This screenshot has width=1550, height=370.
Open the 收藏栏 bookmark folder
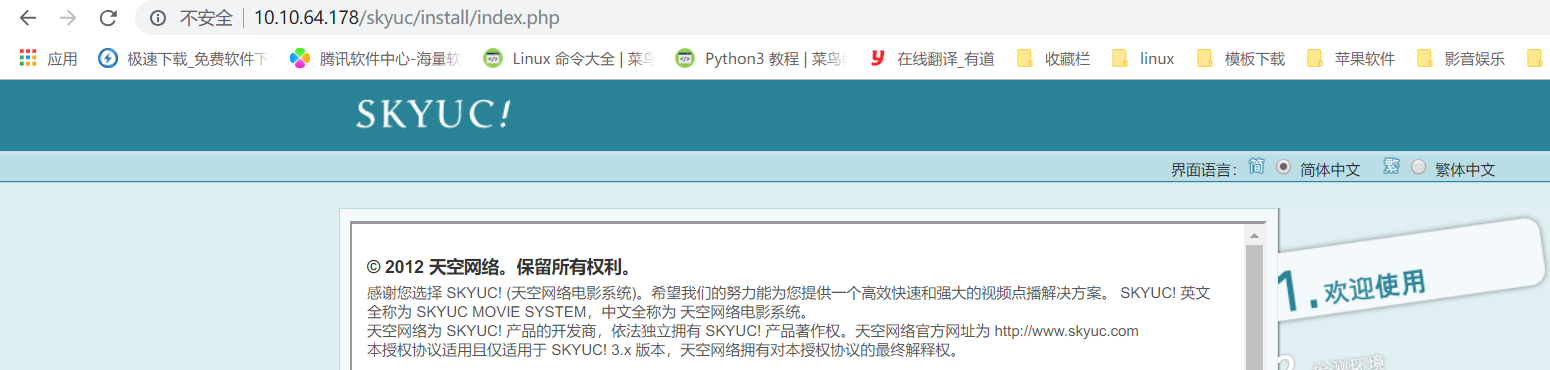(1053, 59)
